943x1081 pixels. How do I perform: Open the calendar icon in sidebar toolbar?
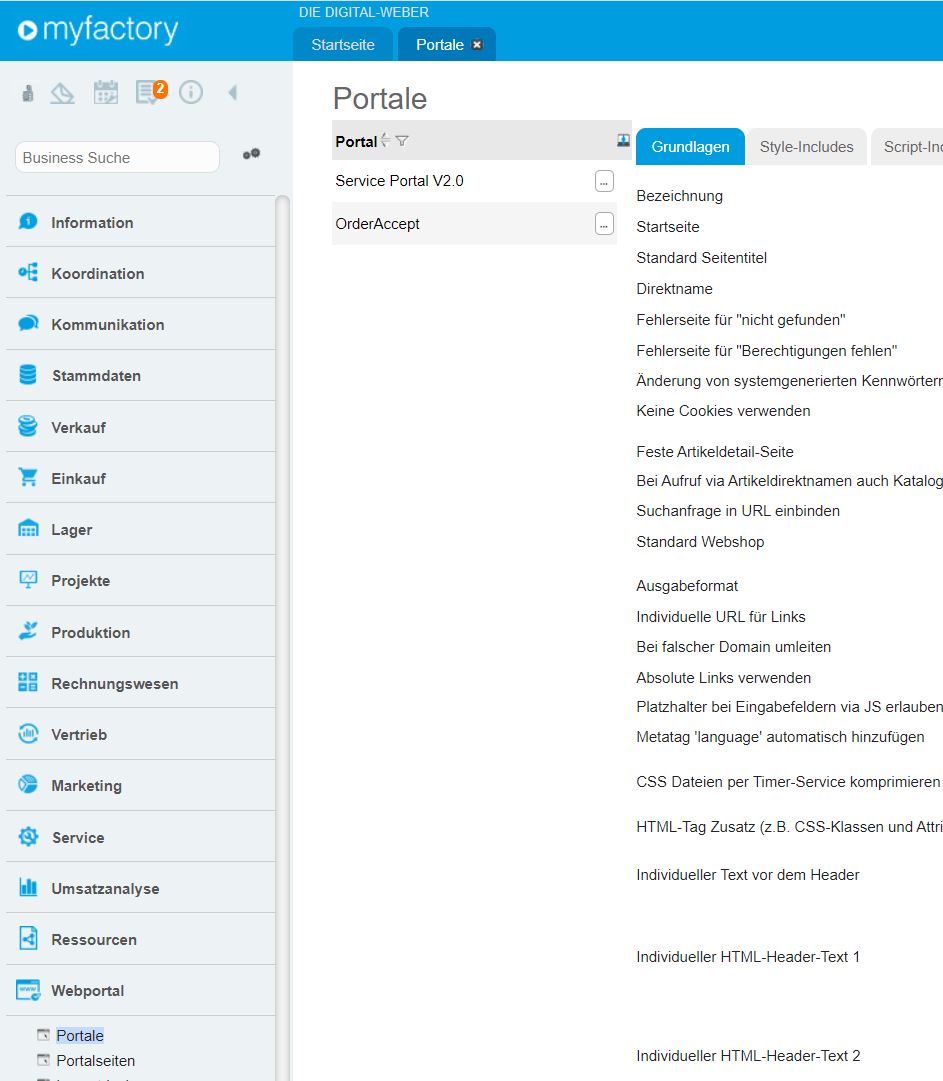coord(105,93)
